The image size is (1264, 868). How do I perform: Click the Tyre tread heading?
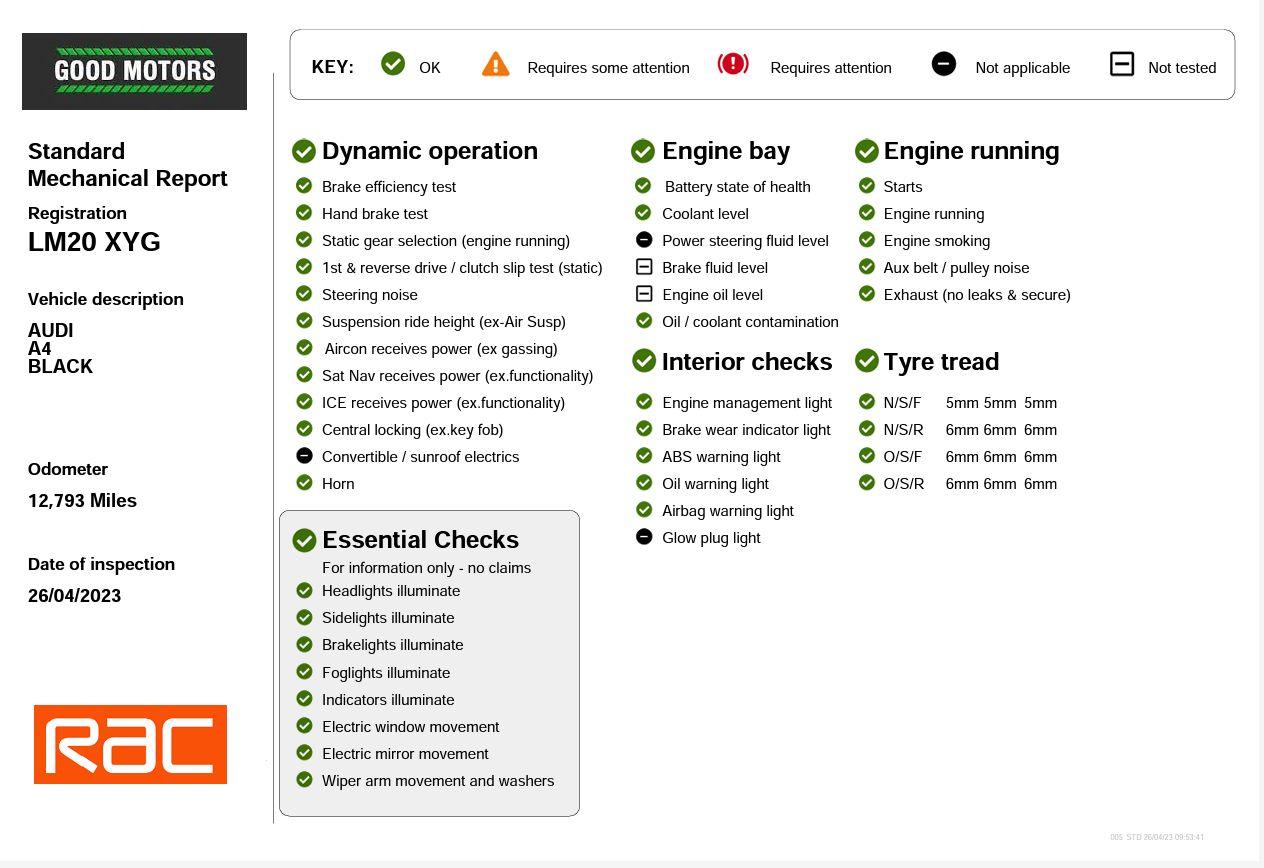tap(940, 362)
